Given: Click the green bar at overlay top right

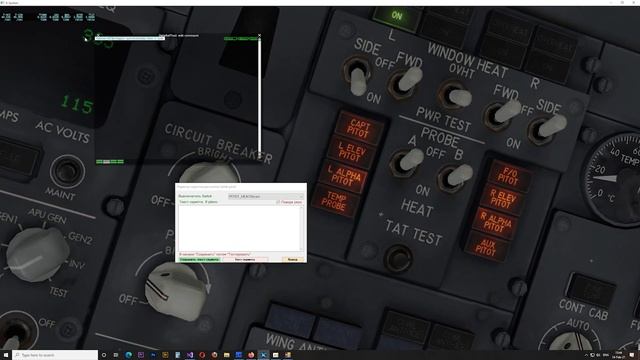Looking at the screenshot, I should pos(241,39).
